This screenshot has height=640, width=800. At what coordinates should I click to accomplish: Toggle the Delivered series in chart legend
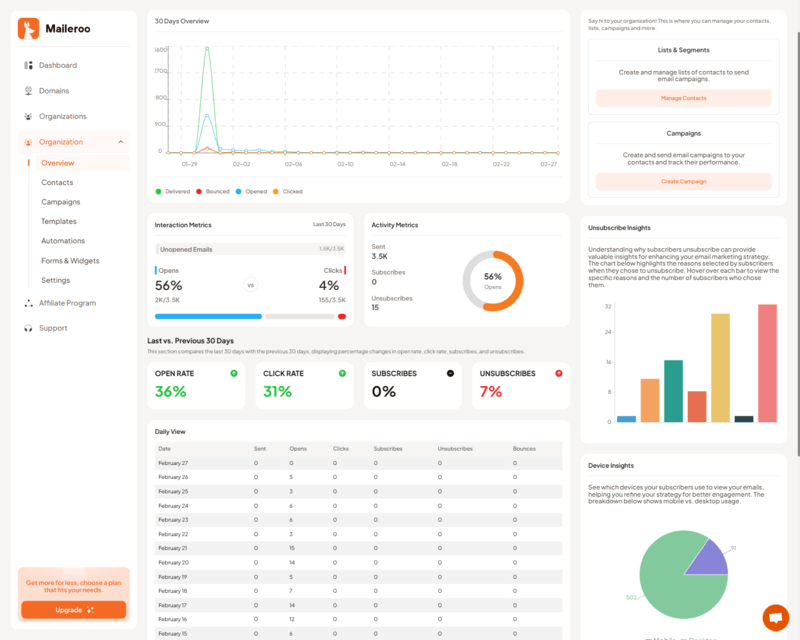coord(172,191)
